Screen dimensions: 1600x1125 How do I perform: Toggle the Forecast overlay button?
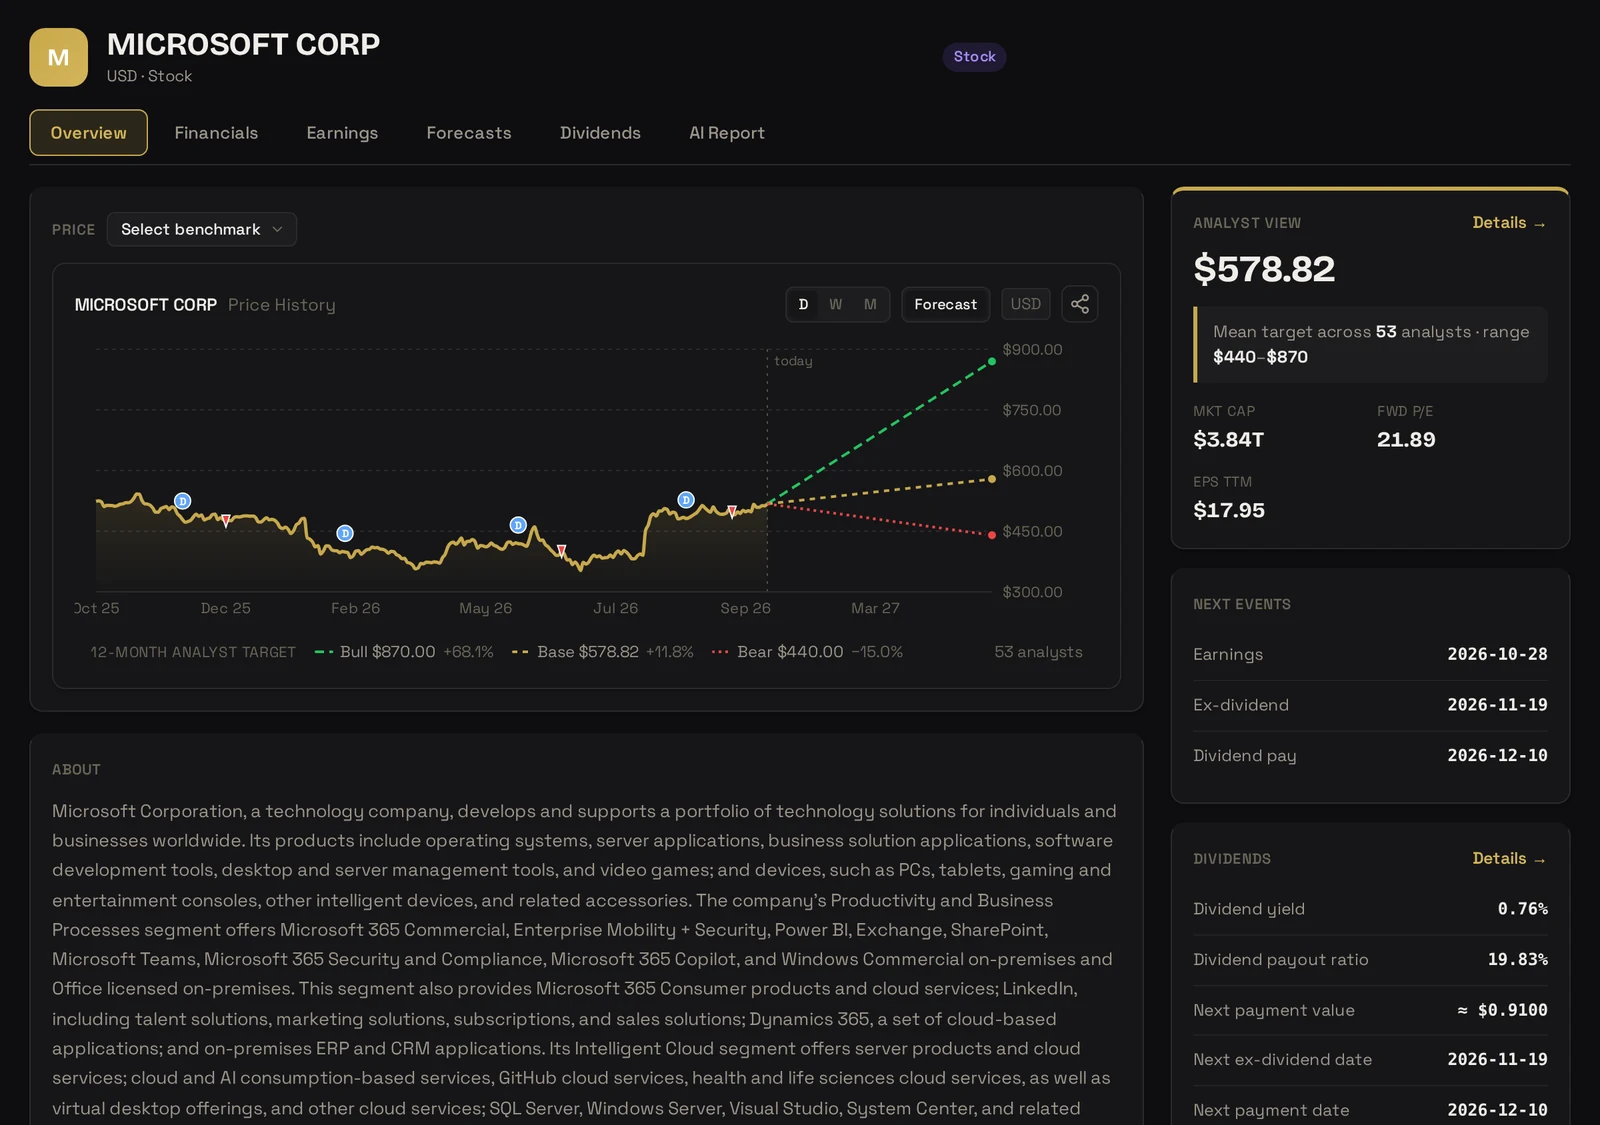click(945, 304)
